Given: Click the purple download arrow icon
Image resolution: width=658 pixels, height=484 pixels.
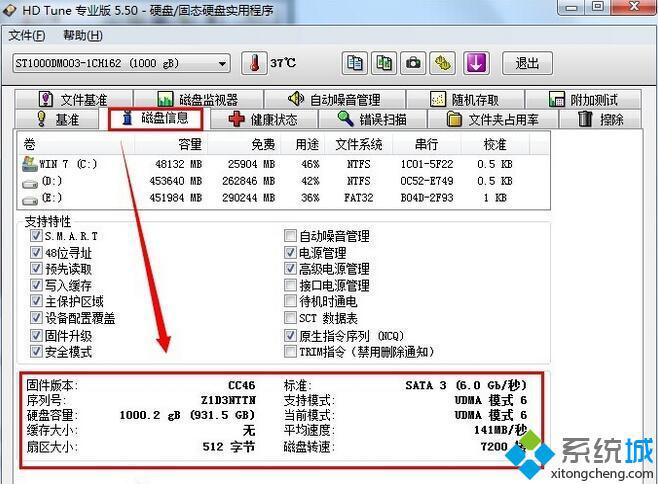Looking at the screenshot, I should (x=476, y=63).
